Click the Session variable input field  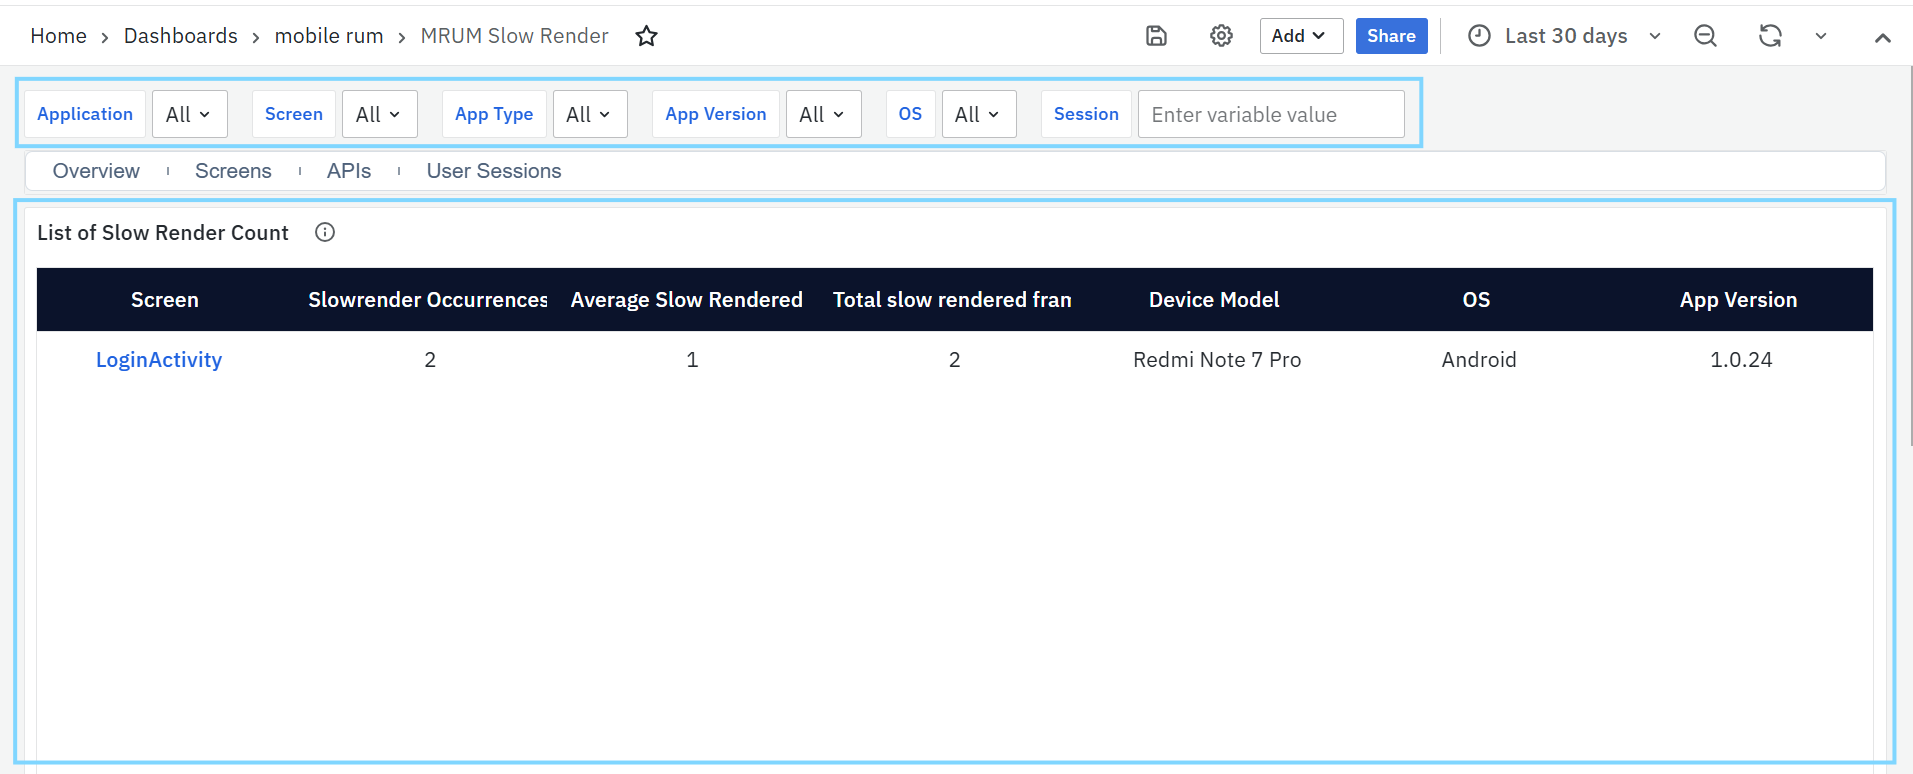[x=1270, y=114]
